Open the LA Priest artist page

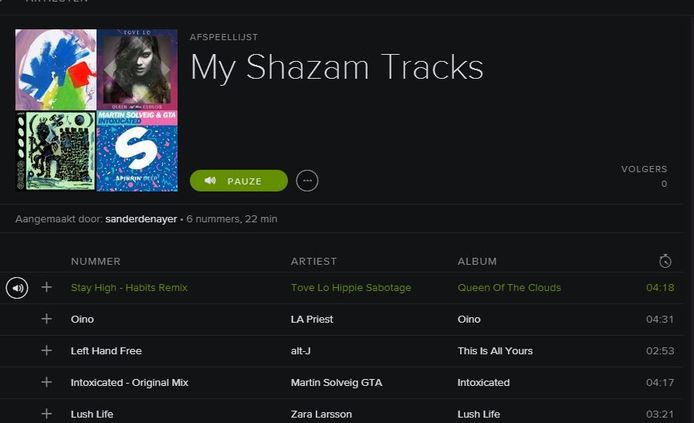pos(312,320)
